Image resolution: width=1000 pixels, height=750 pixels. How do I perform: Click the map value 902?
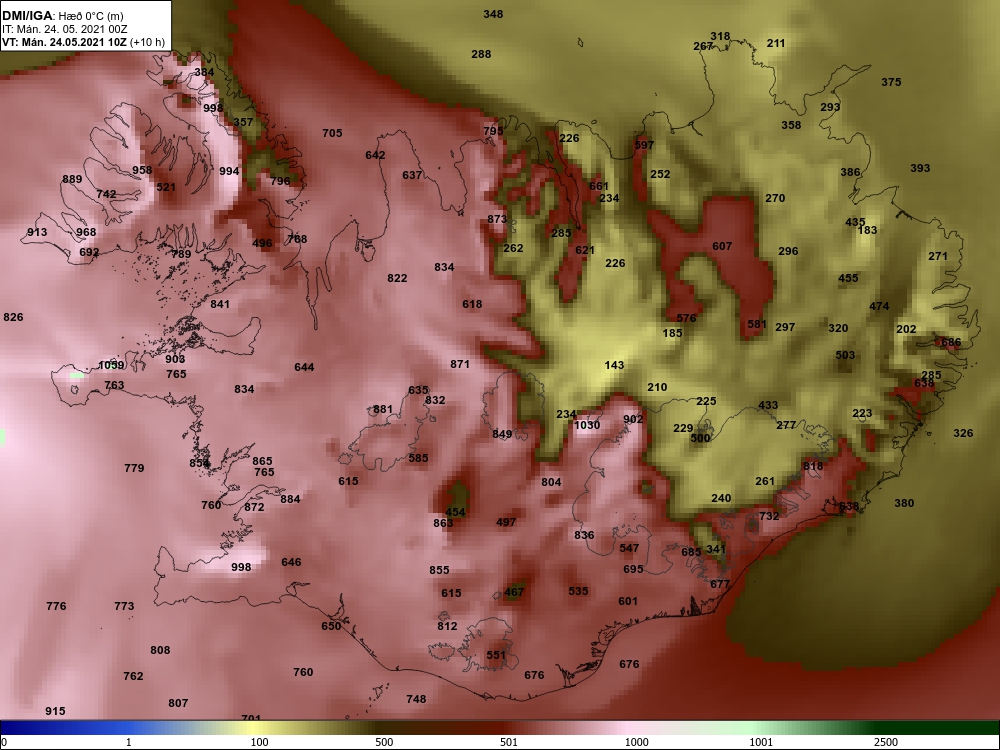[633, 420]
